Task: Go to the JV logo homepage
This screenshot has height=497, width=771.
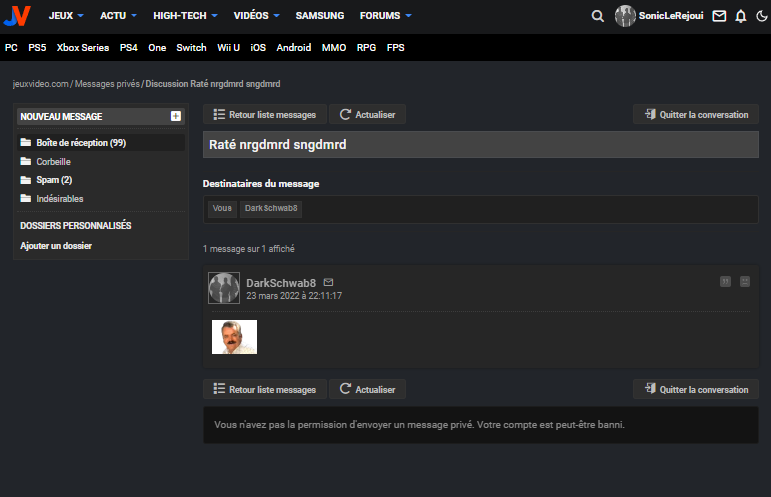Action: point(17,16)
